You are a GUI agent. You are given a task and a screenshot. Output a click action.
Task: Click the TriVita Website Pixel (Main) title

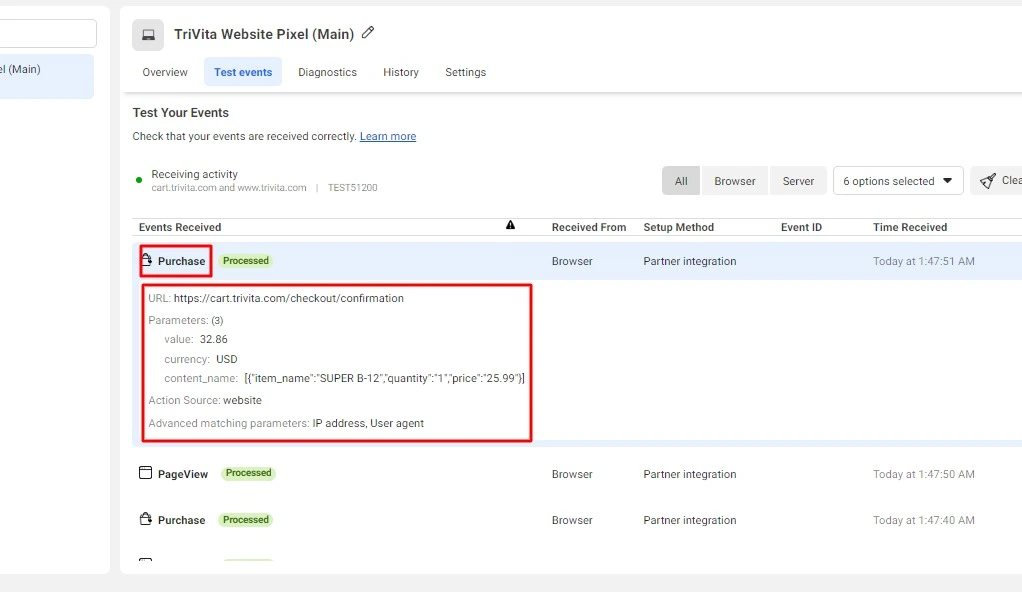coord(264,34)
